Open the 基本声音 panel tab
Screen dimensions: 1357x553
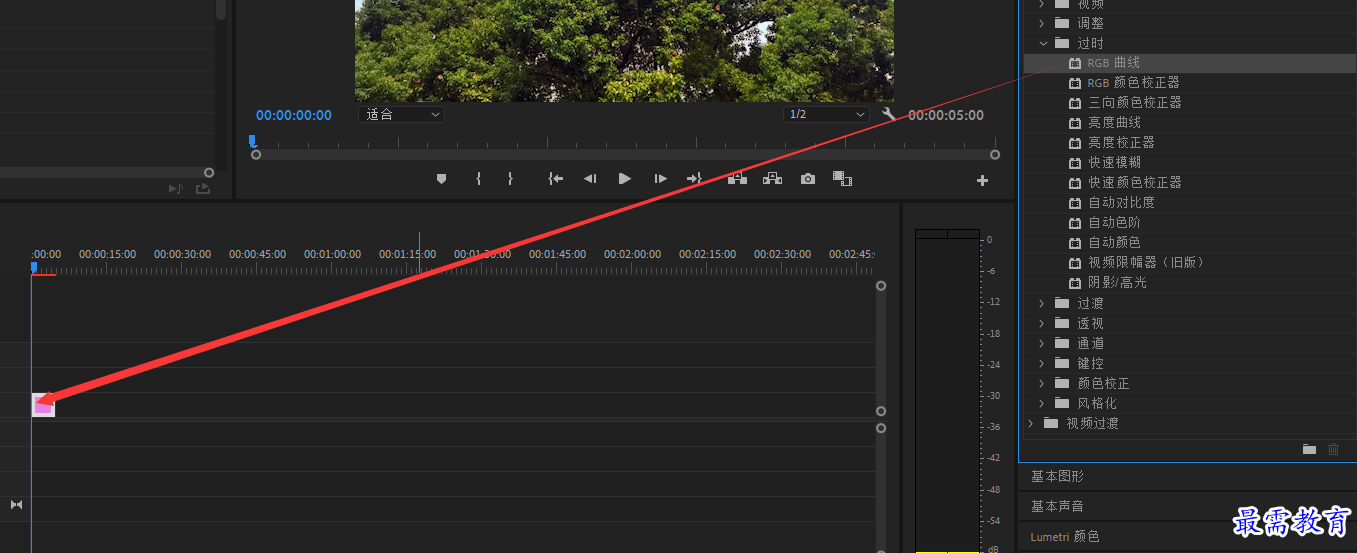click(1057, 506)
